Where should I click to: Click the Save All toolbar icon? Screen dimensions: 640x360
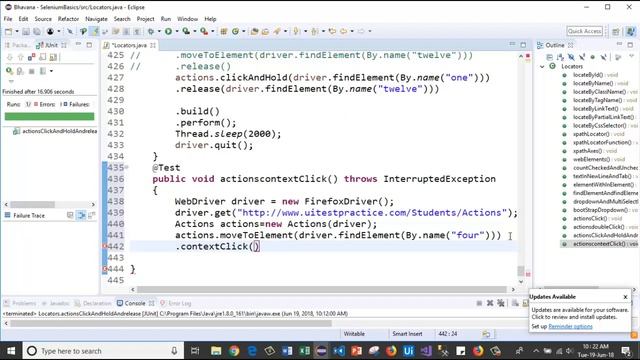(37, 31)
